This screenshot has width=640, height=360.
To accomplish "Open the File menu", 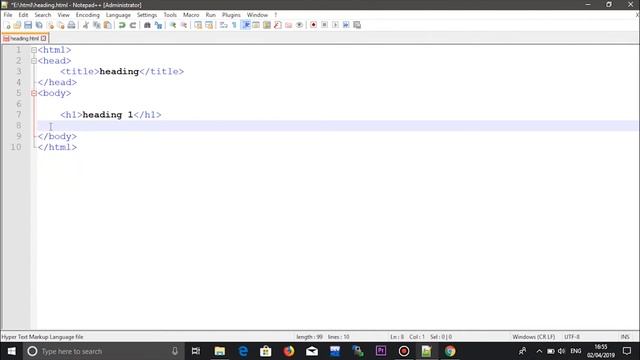I will (8, 15).
